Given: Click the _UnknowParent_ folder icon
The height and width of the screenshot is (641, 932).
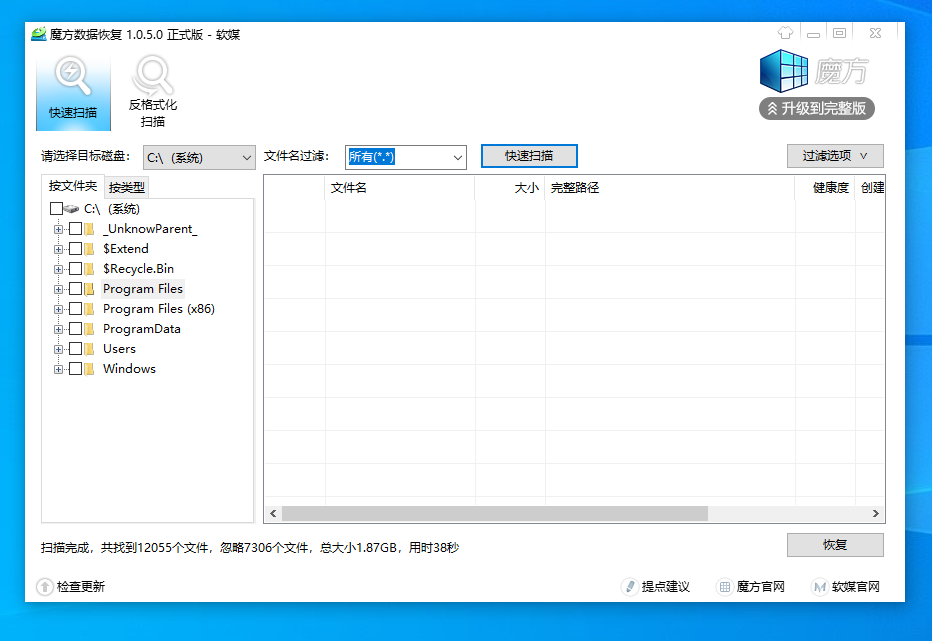Looking at the screenshot, I should [x=89, y=229].
